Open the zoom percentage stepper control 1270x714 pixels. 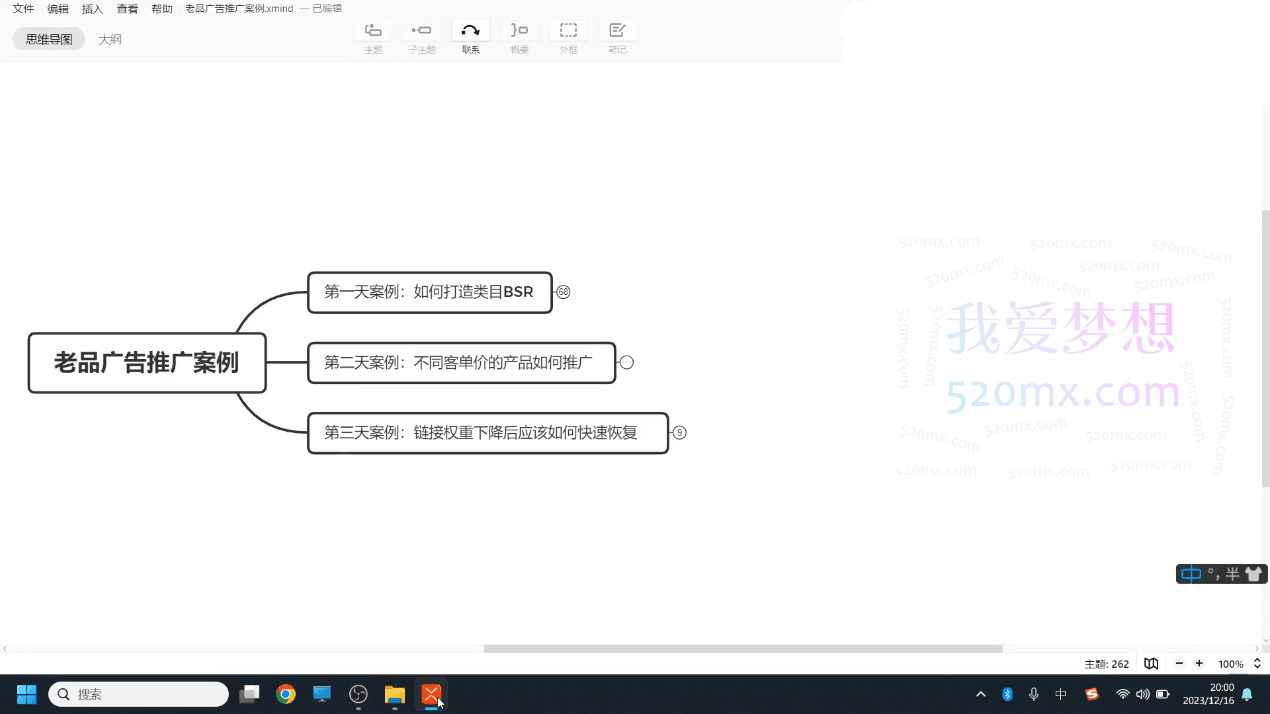coord(1257,663)
